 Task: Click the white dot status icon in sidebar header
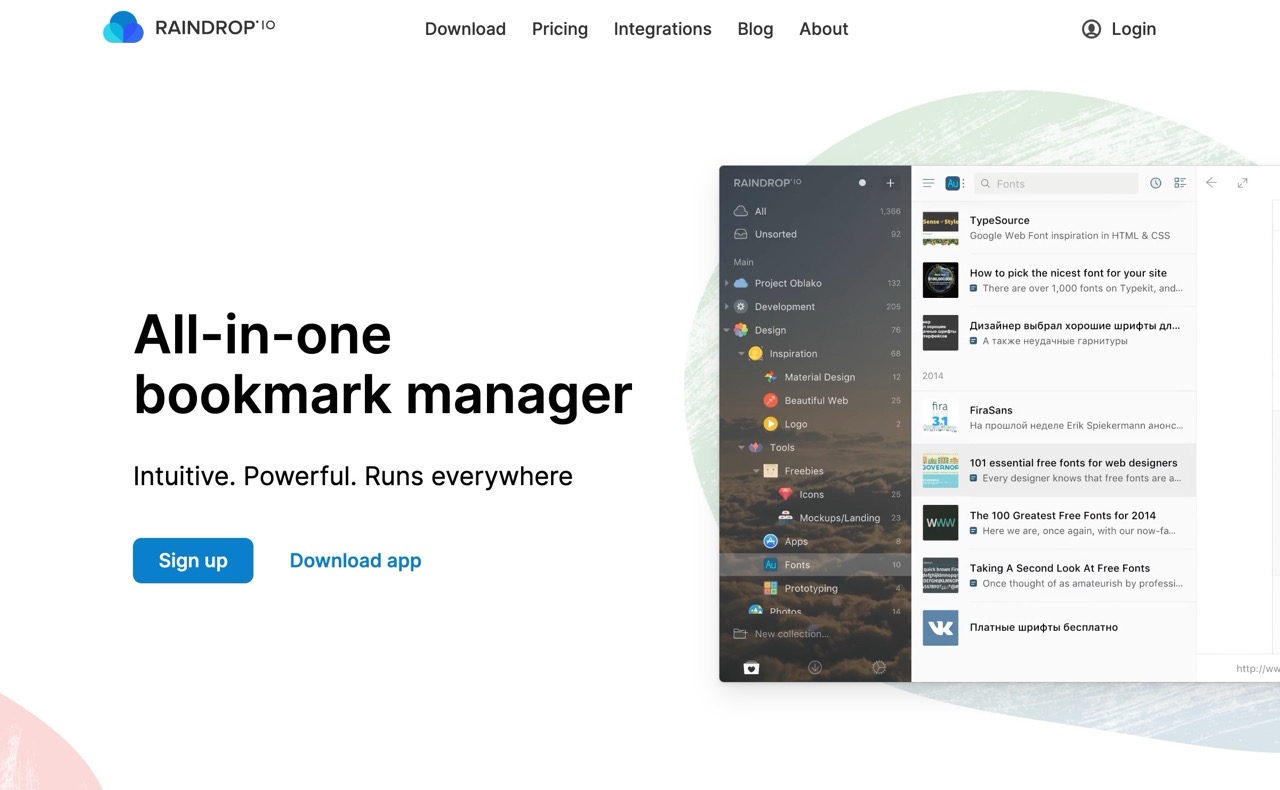862,183
